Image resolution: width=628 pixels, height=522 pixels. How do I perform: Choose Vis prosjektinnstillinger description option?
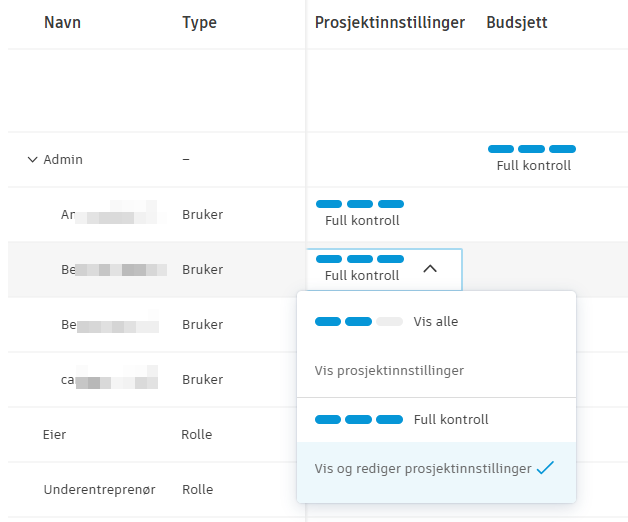pos(389,370)
